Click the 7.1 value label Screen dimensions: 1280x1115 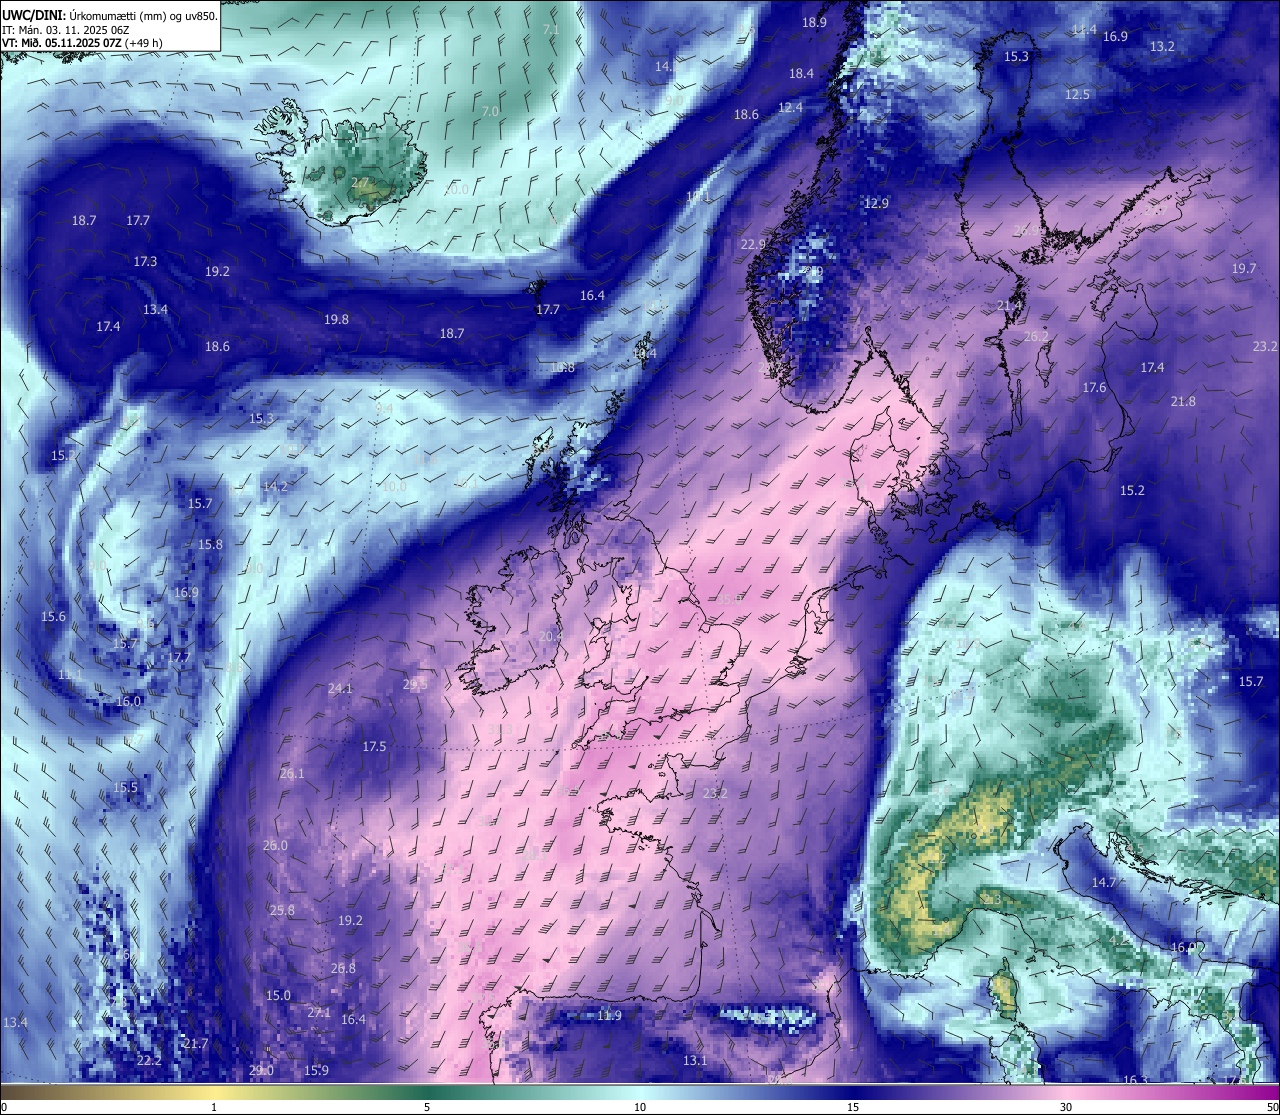[551, 30]
